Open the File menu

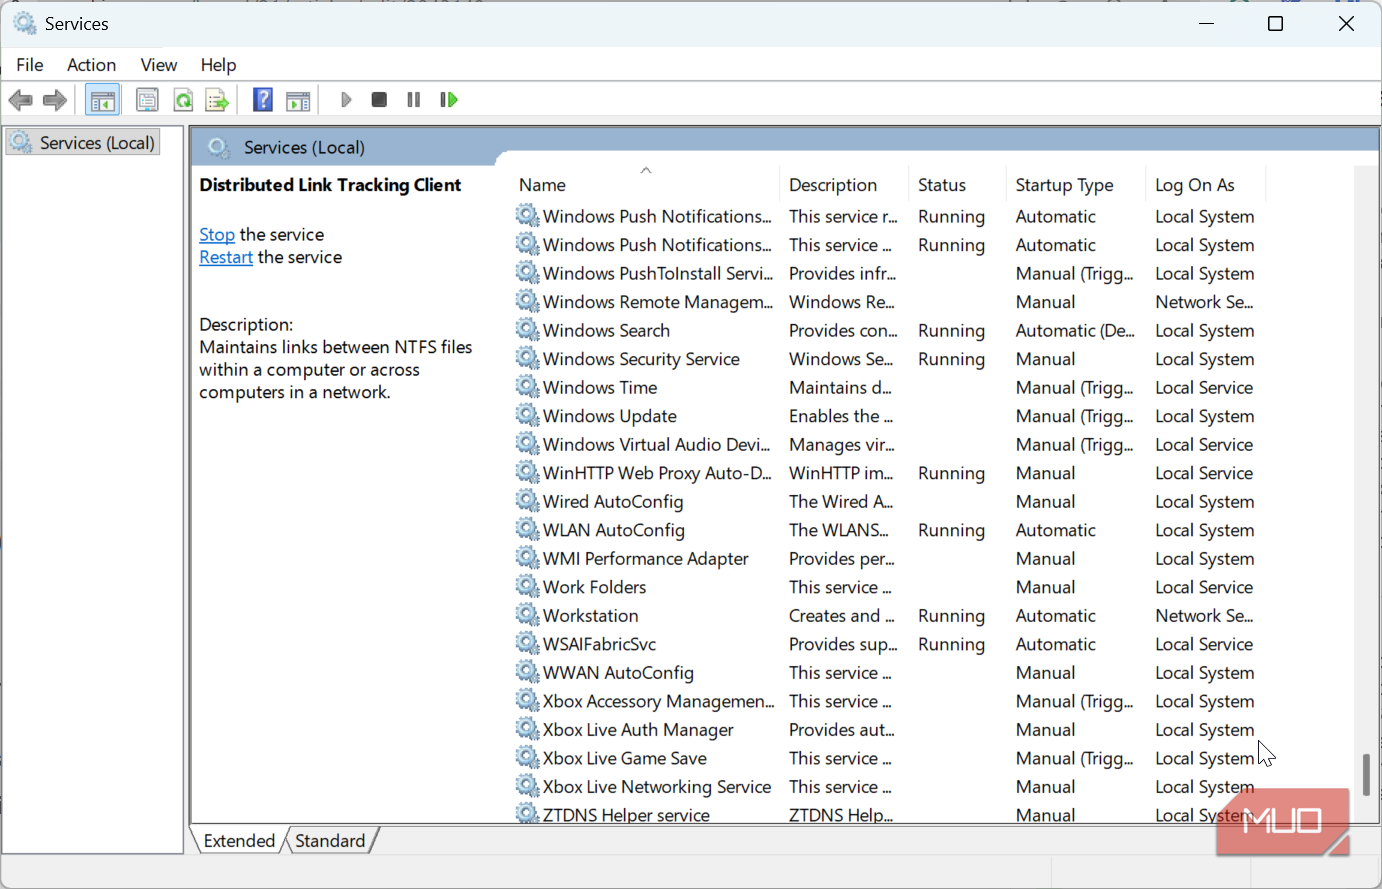pyautogui.click(x=30, y=64)
